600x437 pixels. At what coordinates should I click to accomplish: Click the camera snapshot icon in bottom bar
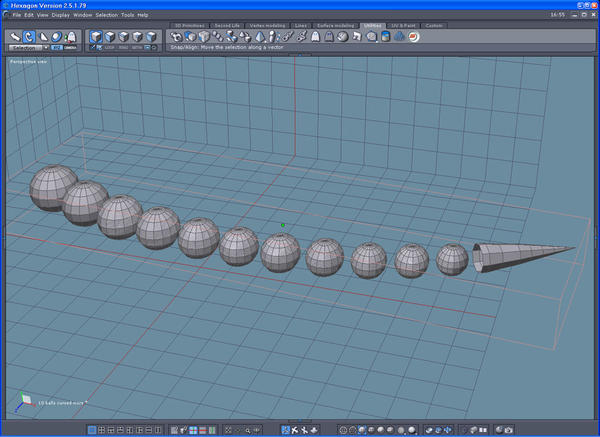pyautogui.click(x=509, y=430)
